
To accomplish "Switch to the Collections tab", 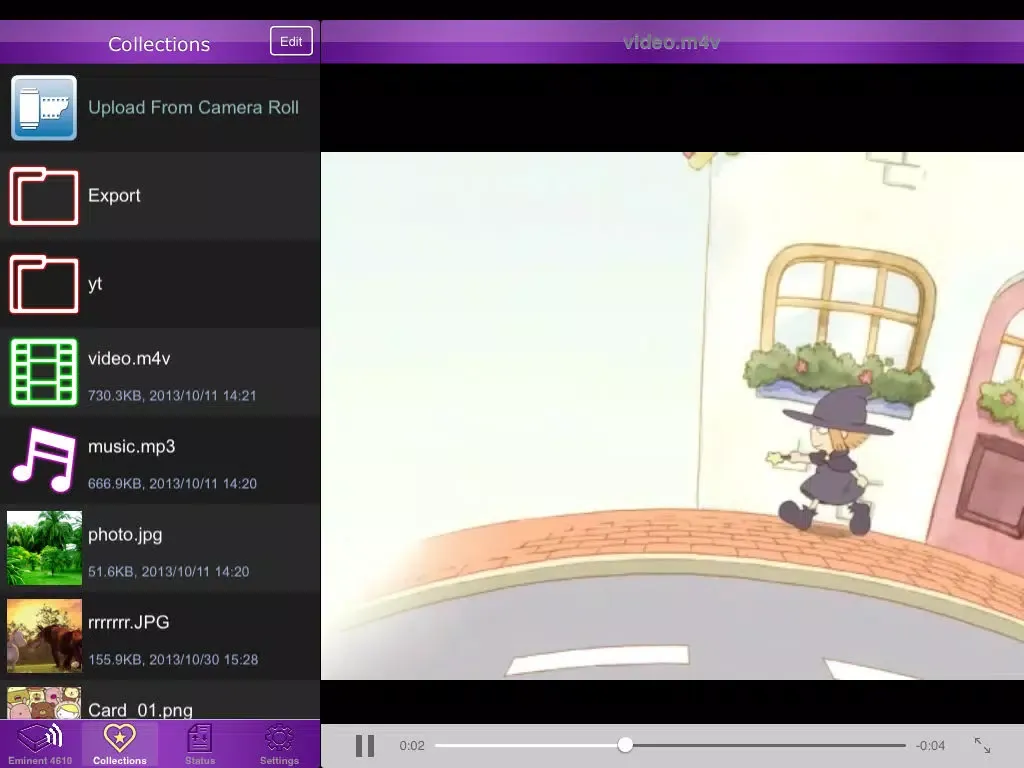I will [120, 744].
